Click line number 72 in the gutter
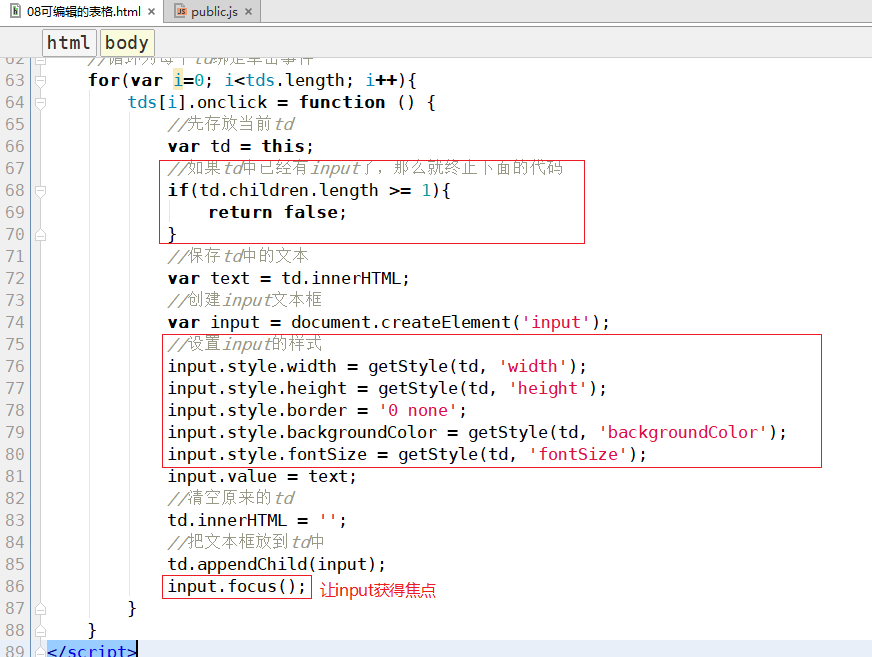This screenshot has height=657, width=872. 15,278
